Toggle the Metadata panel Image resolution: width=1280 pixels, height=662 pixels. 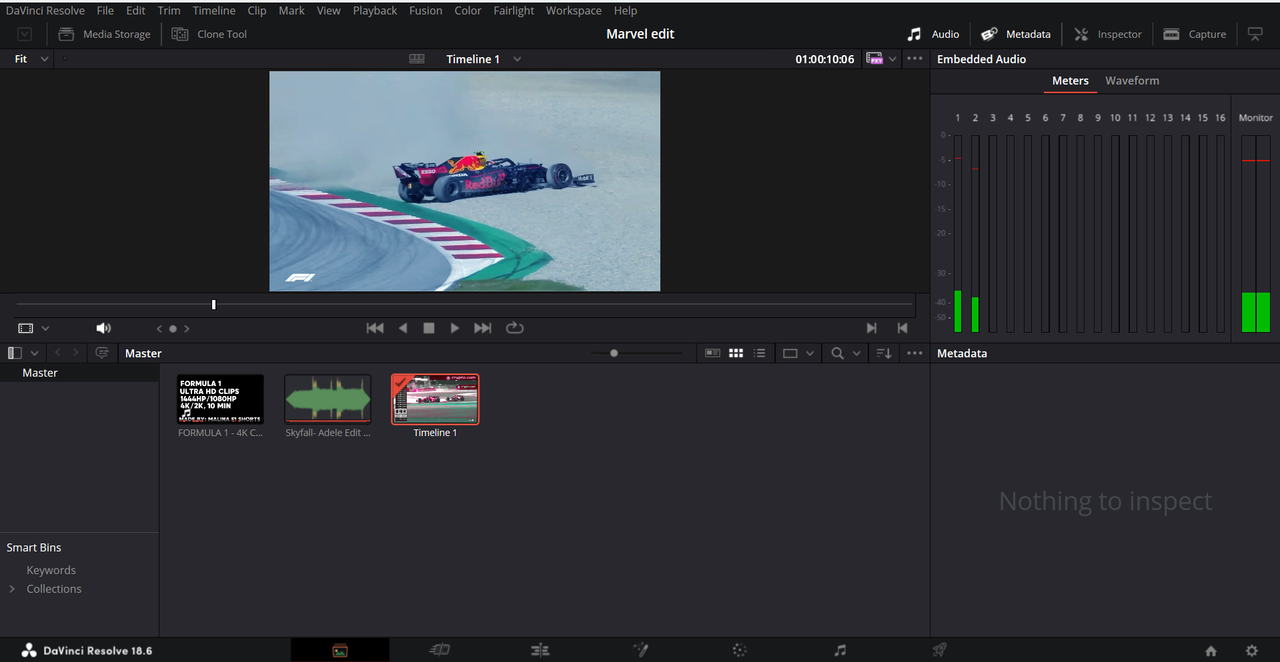coord(1016,34)
